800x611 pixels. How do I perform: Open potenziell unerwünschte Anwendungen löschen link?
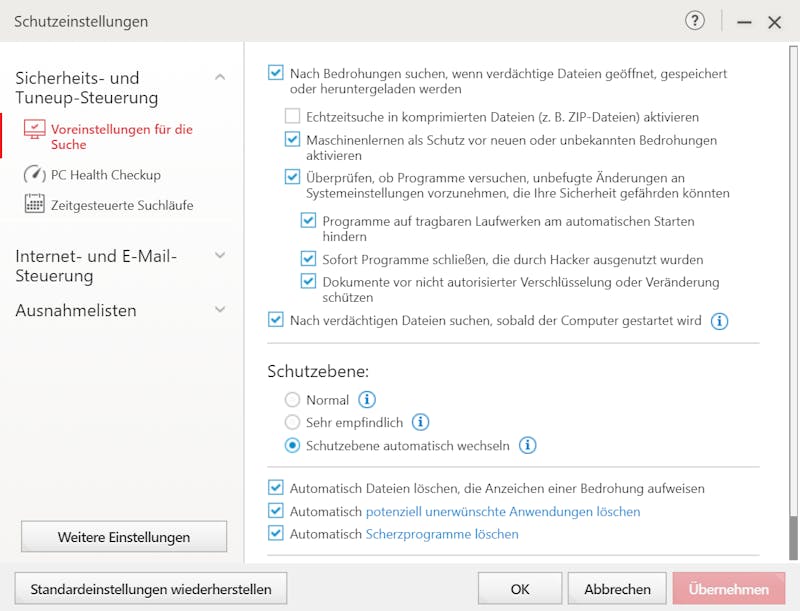click(x=503, y=511)
